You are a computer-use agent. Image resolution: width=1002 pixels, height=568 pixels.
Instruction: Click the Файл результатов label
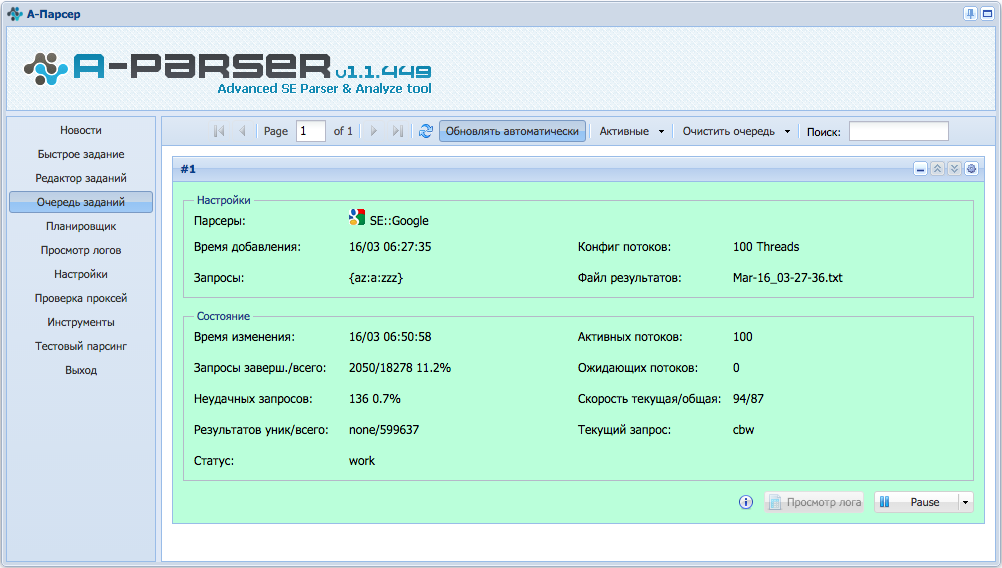click(629, 278)
